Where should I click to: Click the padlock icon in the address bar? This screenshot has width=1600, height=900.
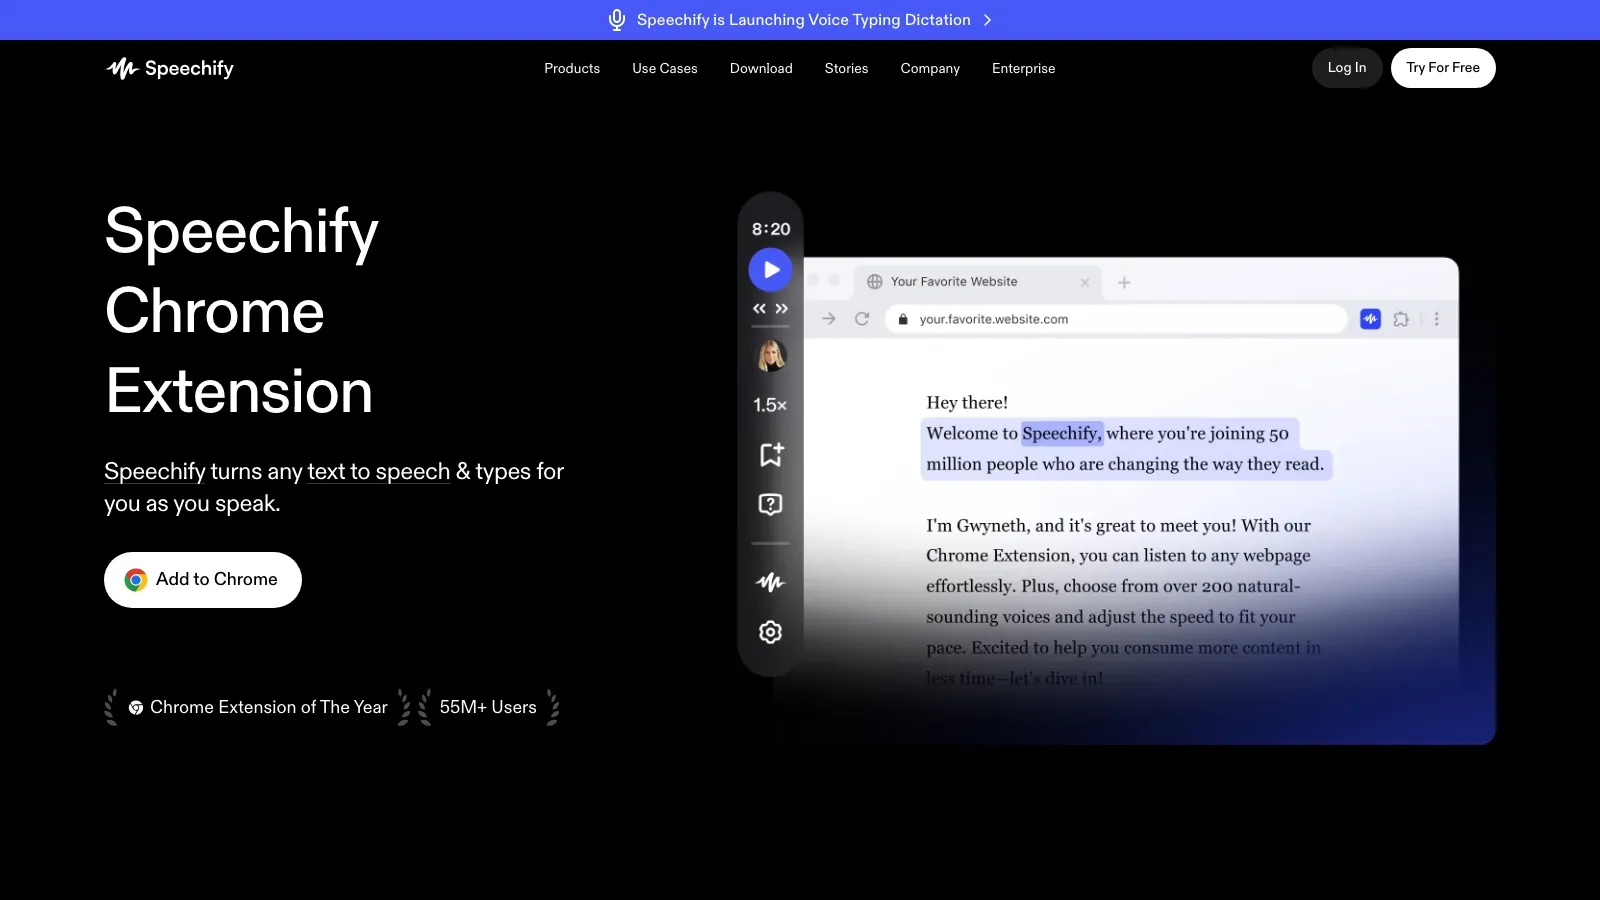[903, 320]
